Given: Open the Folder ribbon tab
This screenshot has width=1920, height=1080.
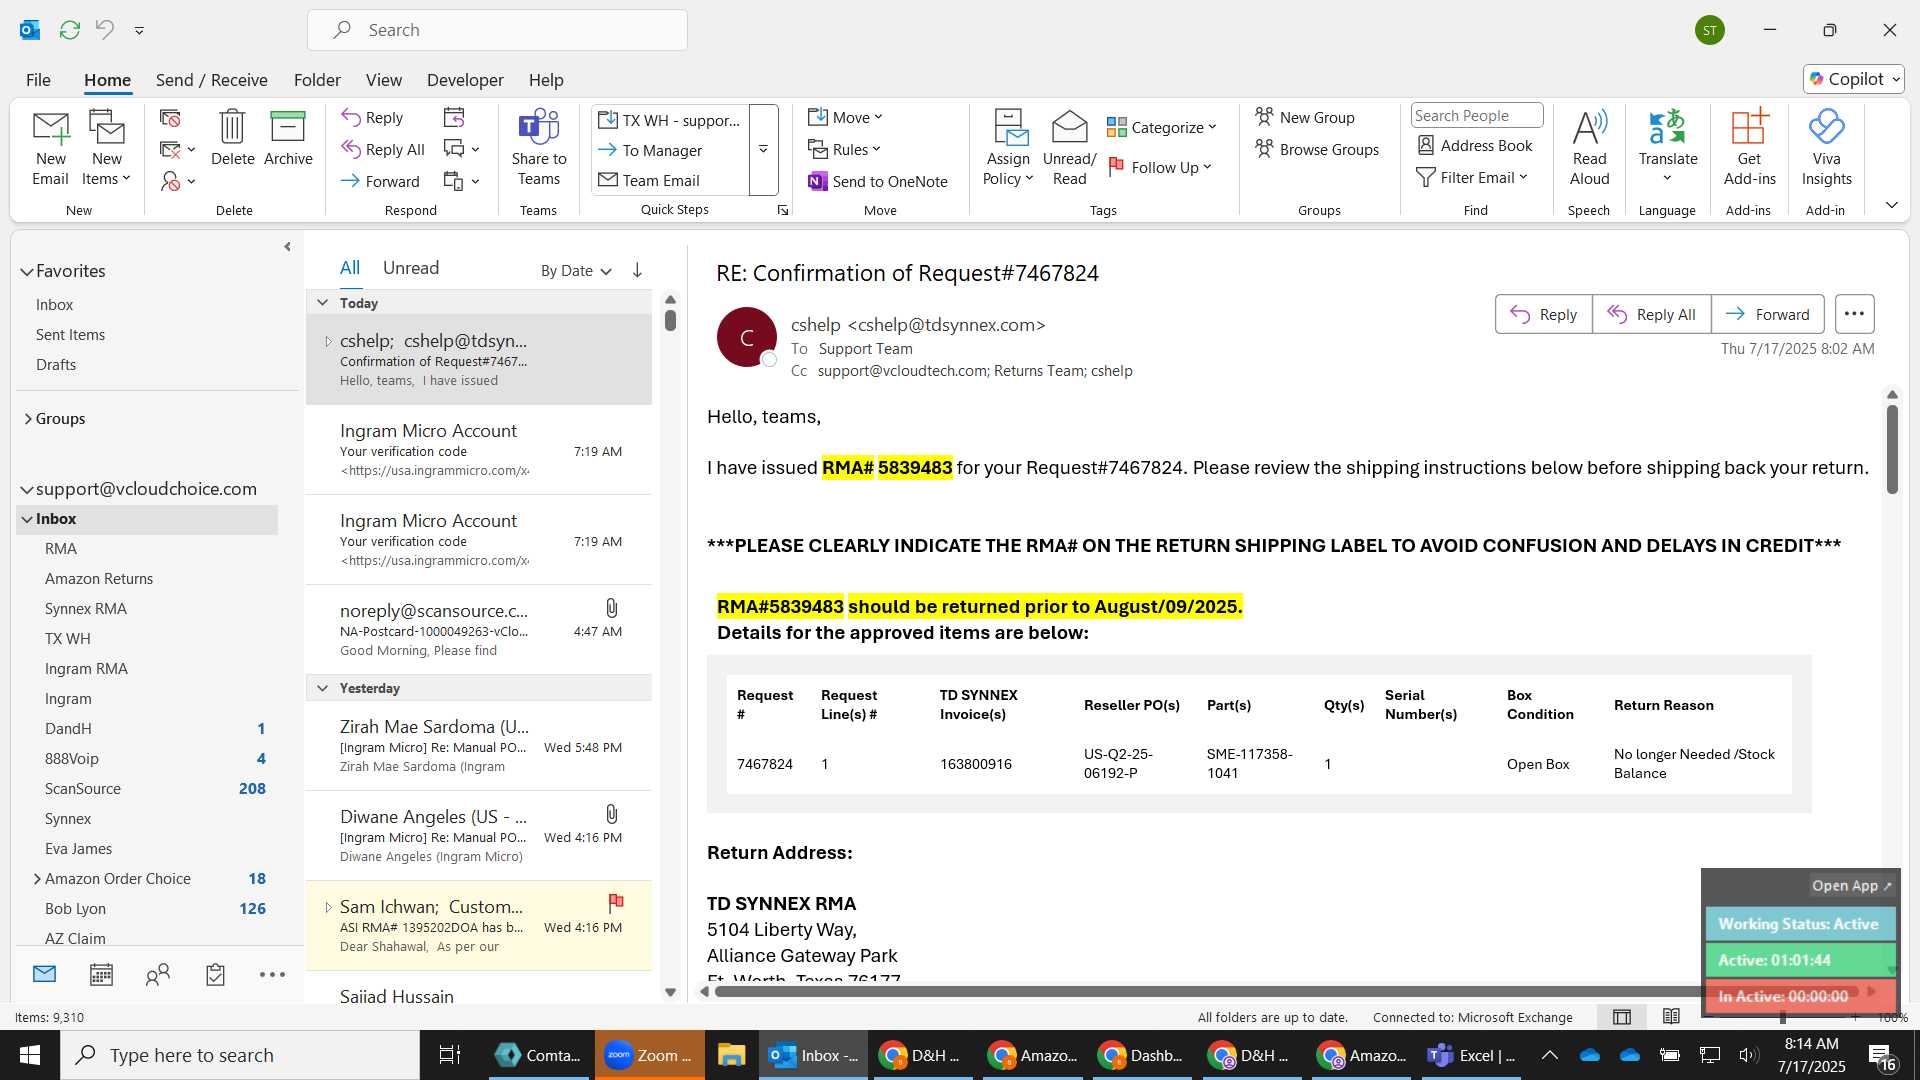Looking at the screenshot, I should 317,80.
